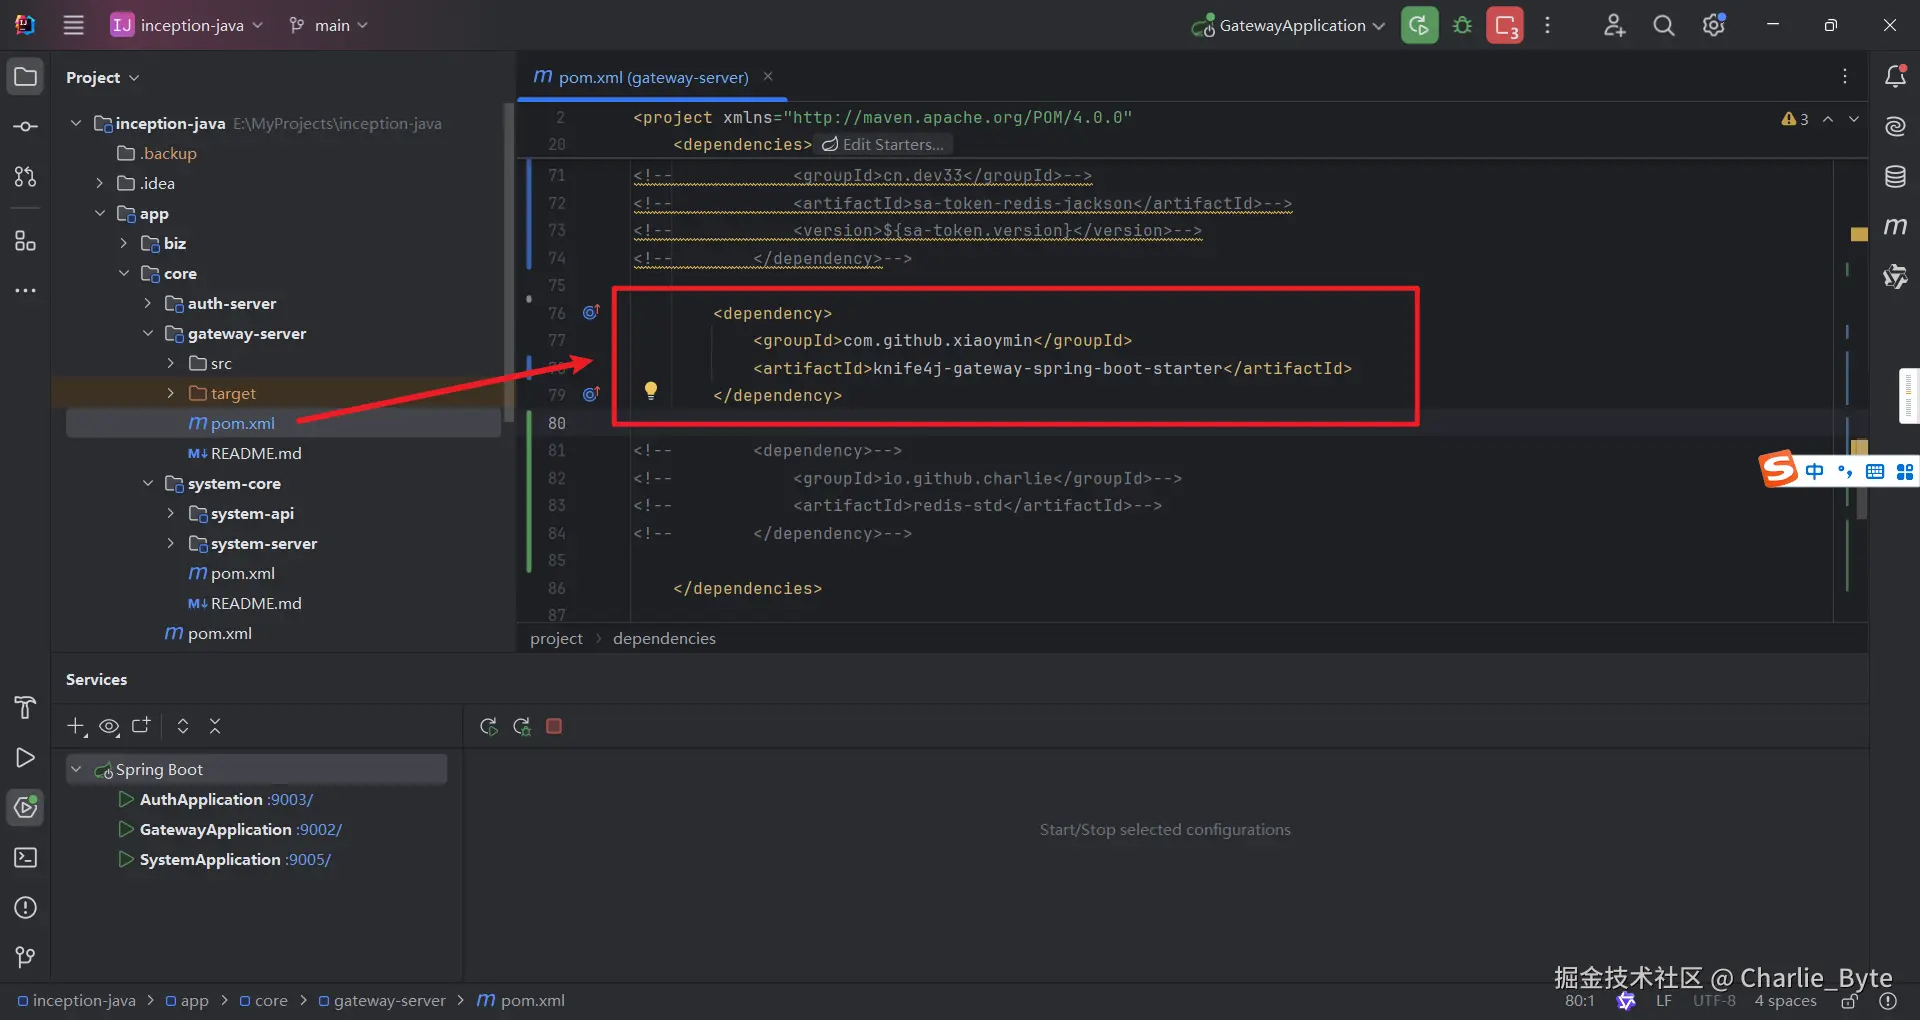Viewport: 1920px width, 1020px height.
Task: Open the Problems tool window
Action: (x=26, y=908)
